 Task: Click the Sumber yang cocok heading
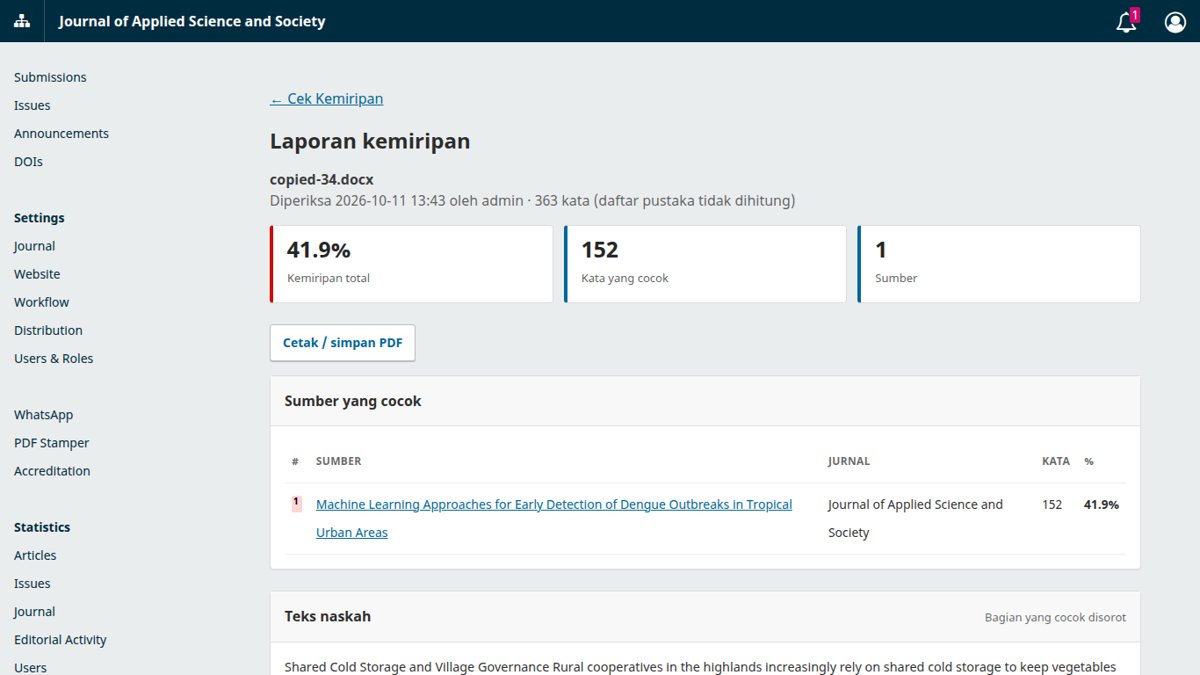pyautogui.click(x=353, y=401)
